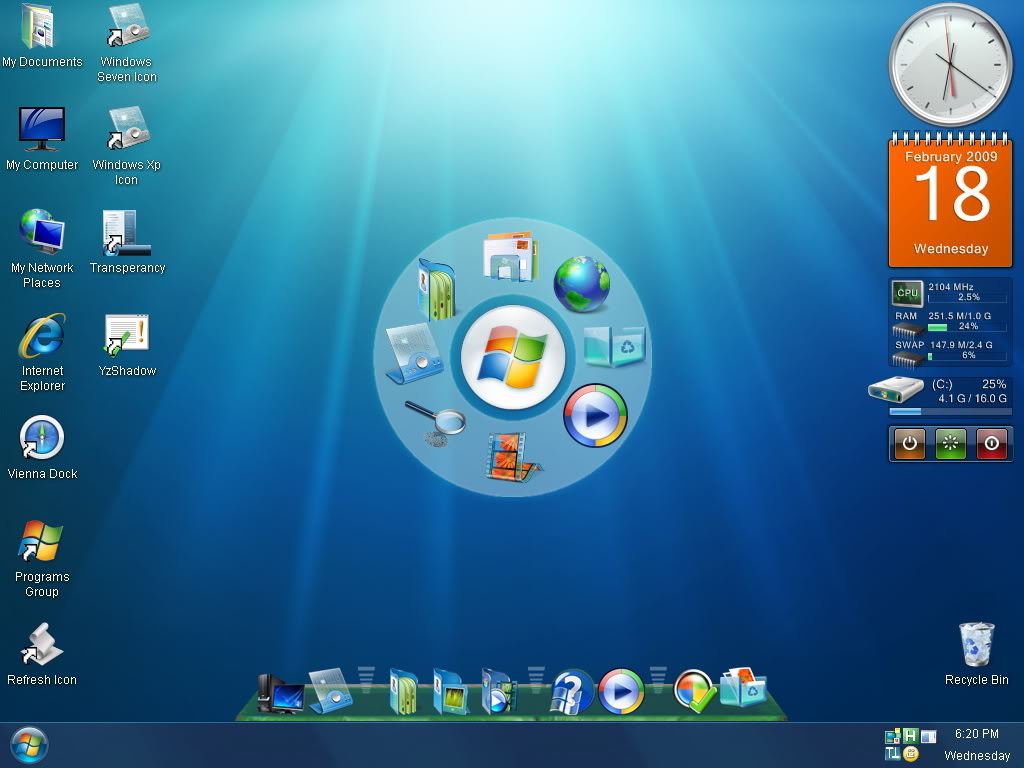Click the C: hard drive icon
The image size is (1024, 768).
[x=896, y=389]
